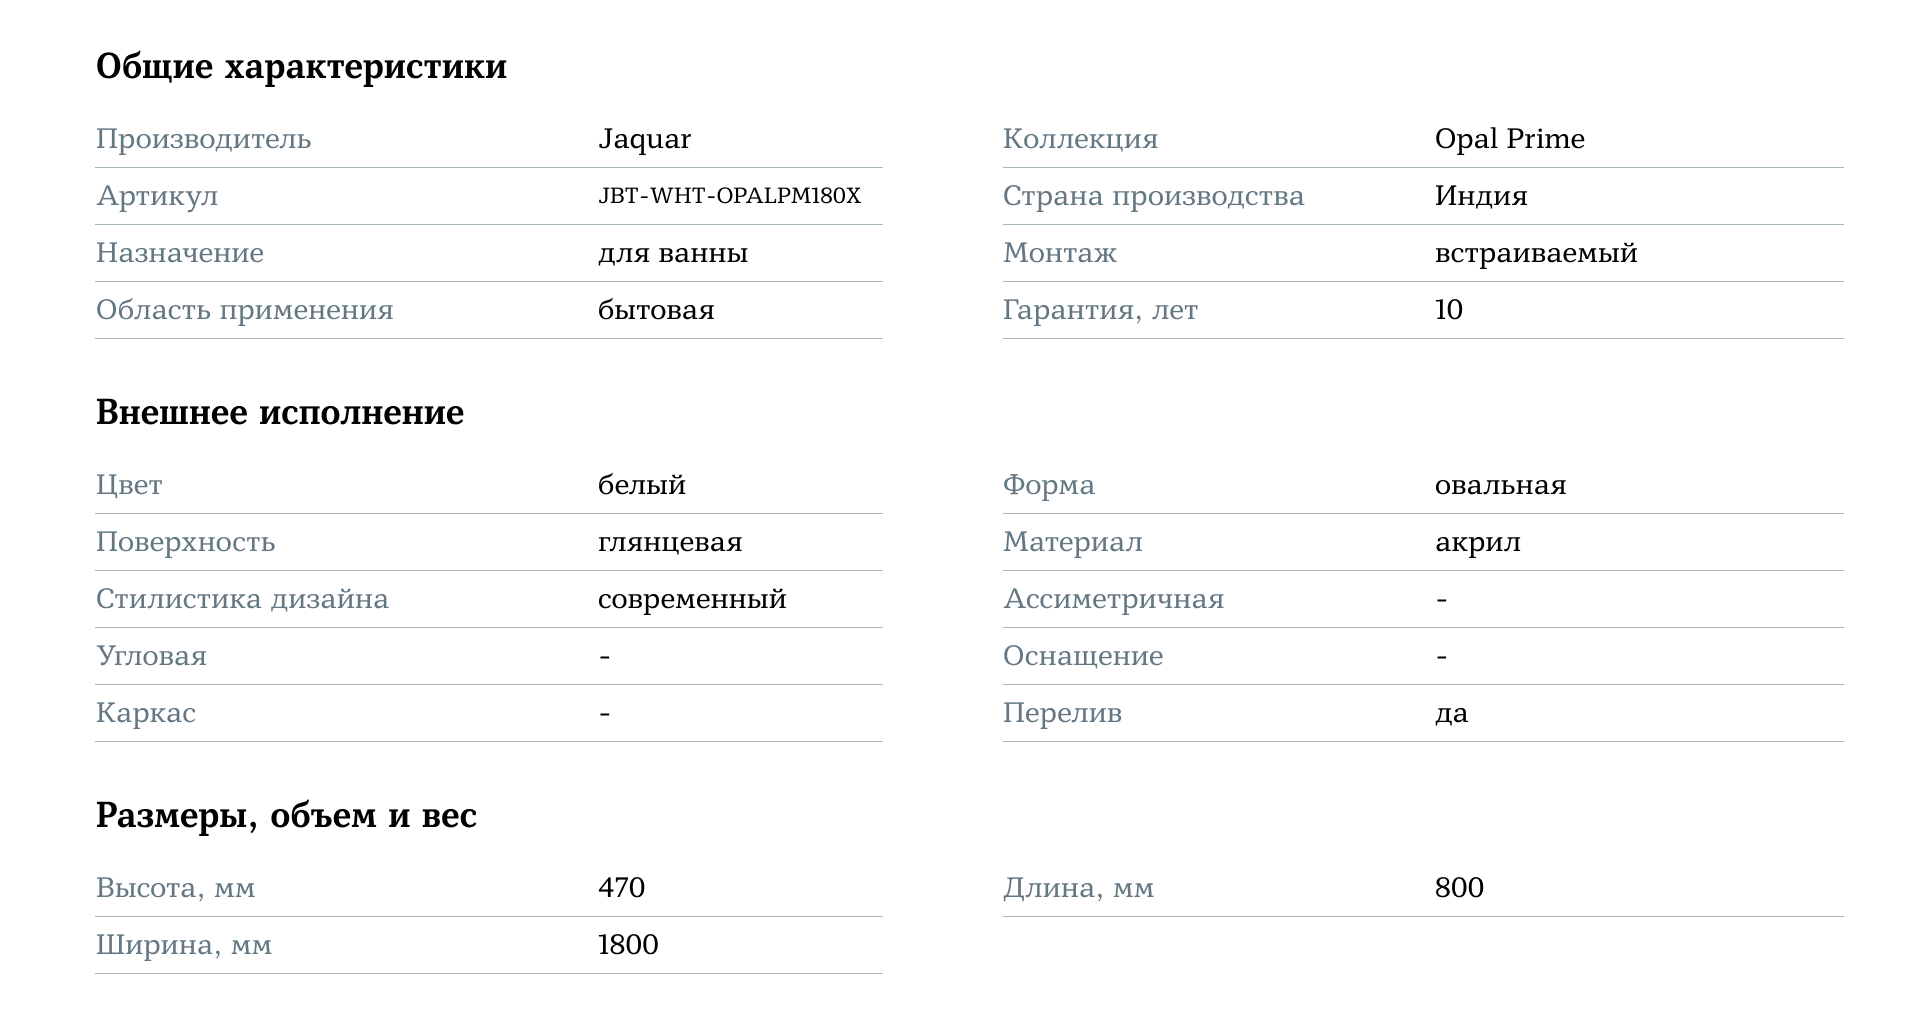Click the Jaquar manufacturer value
This screenshot has width=1920, height=1033.
click(644, 139)
